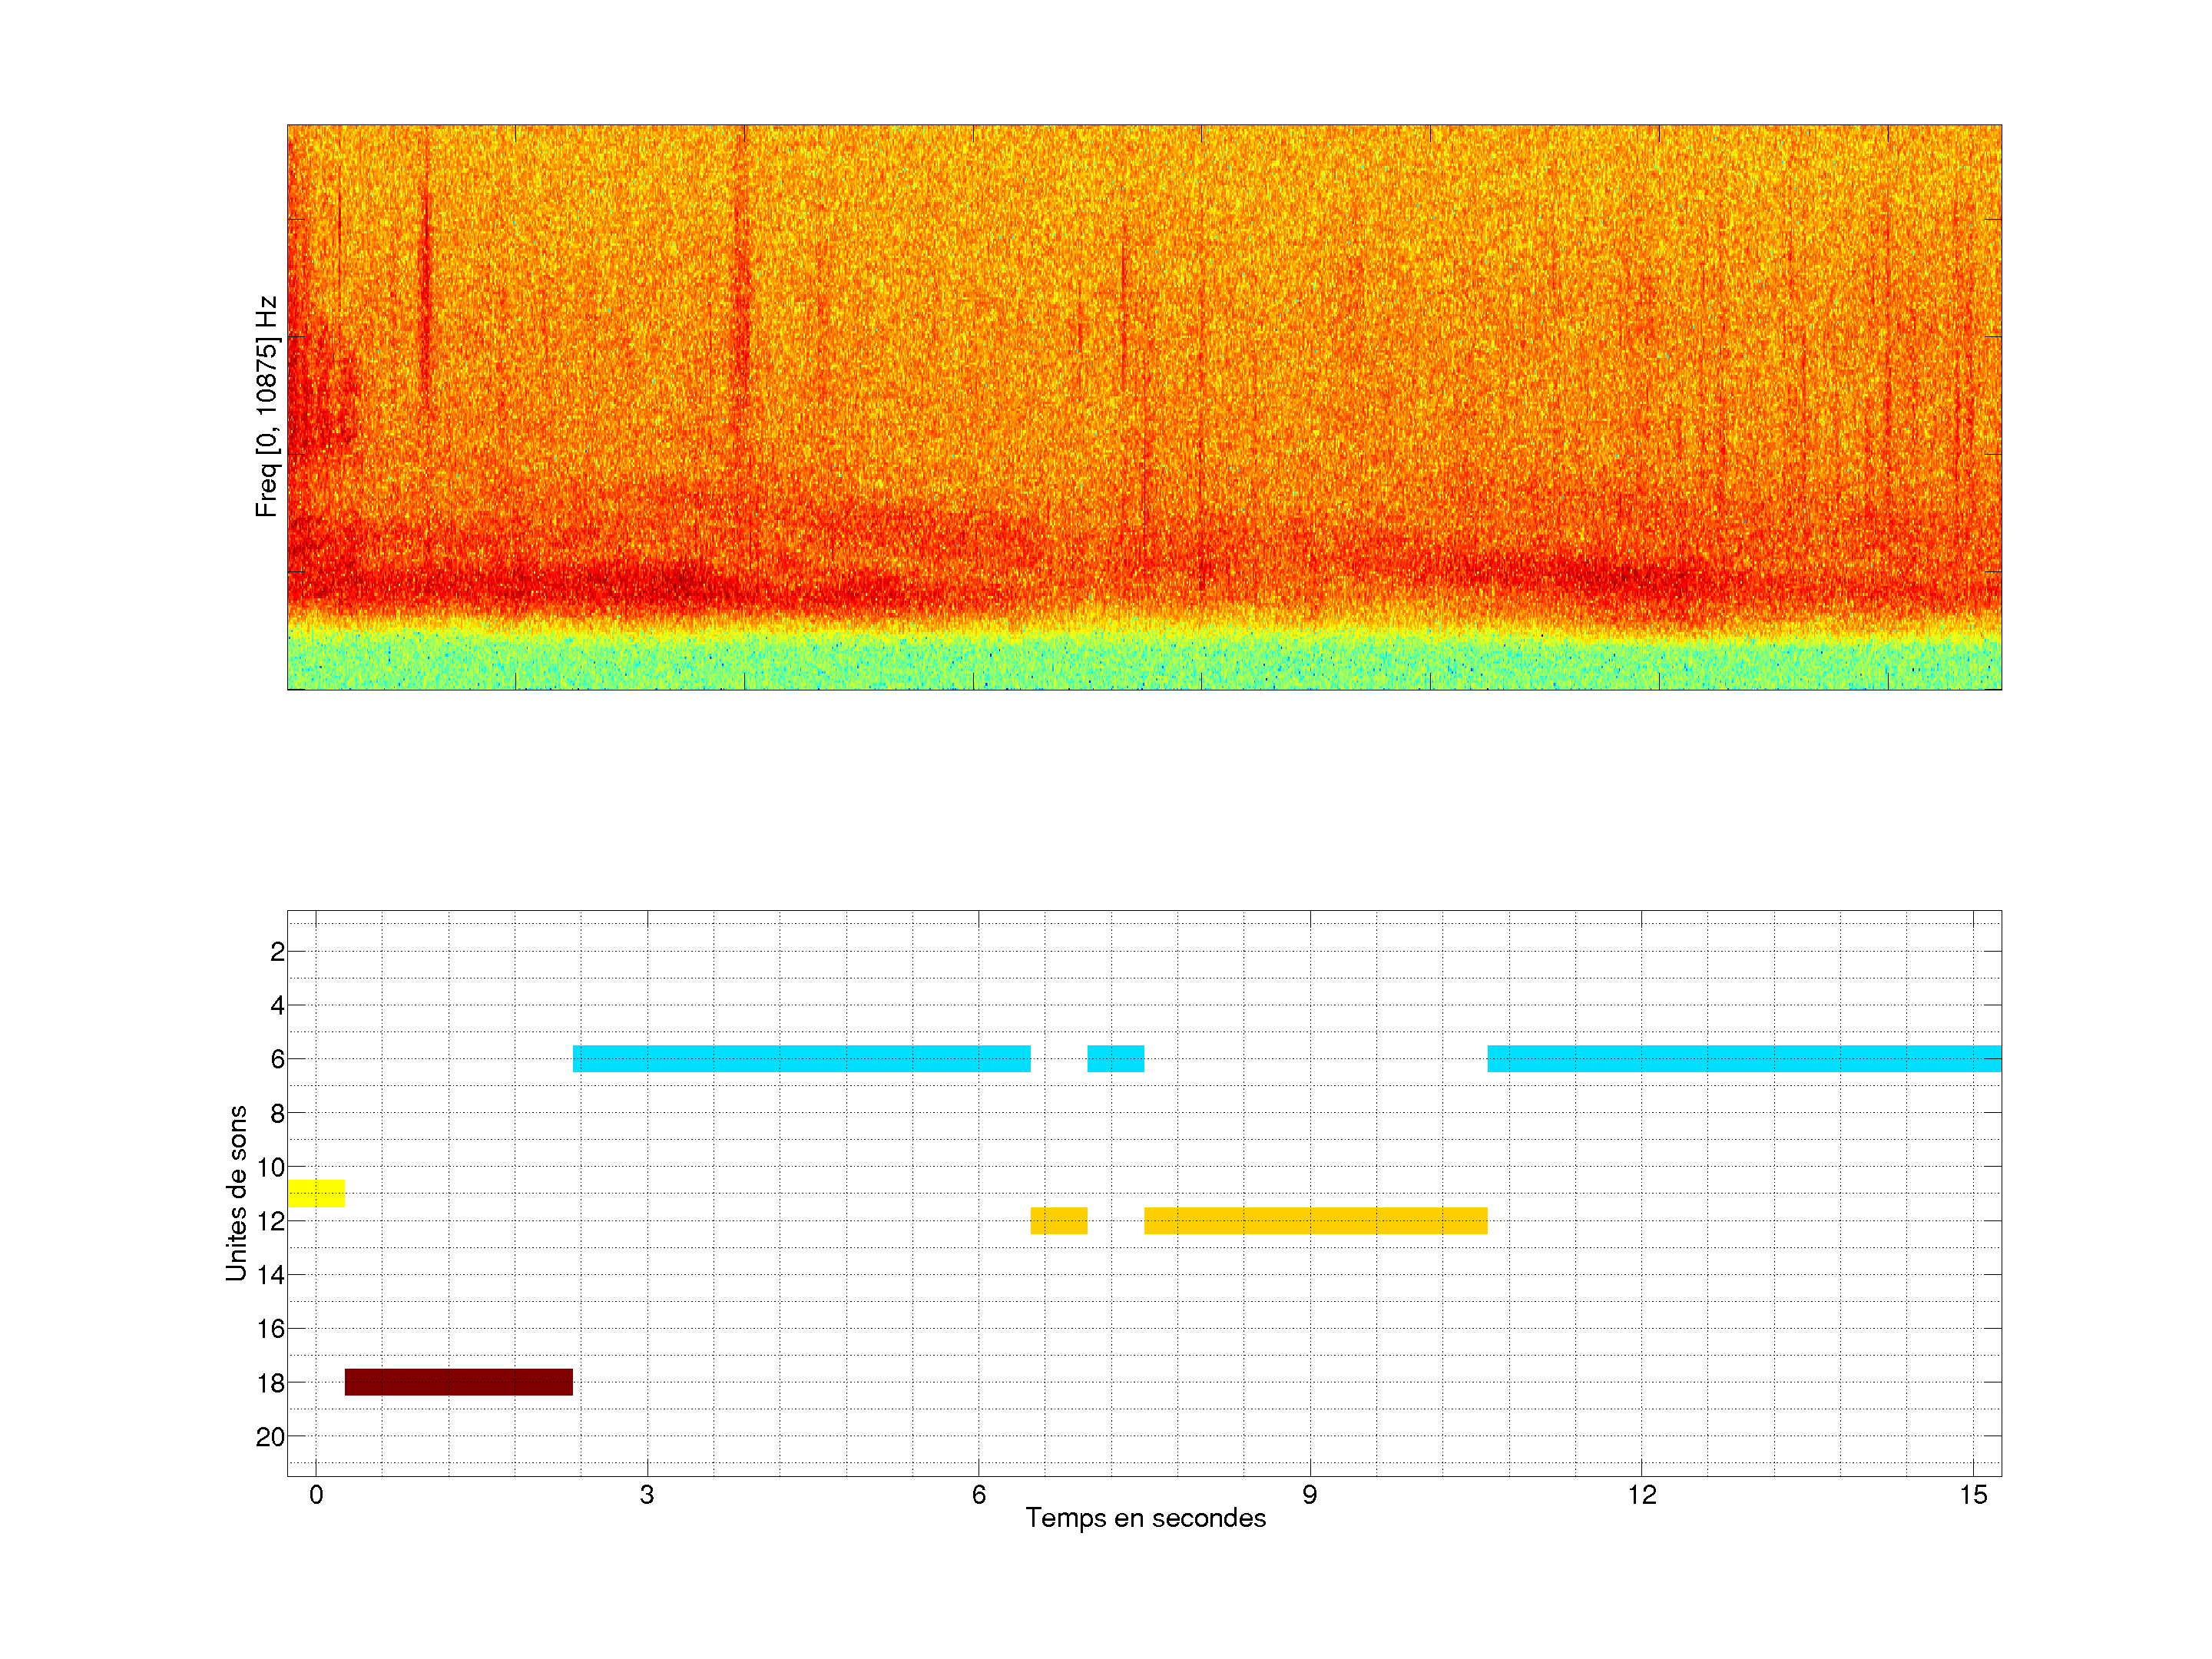This screenshot has width=2212, height=1659.
Task: Click the x-axis tick label 12
Action: click(1641, 1495)
